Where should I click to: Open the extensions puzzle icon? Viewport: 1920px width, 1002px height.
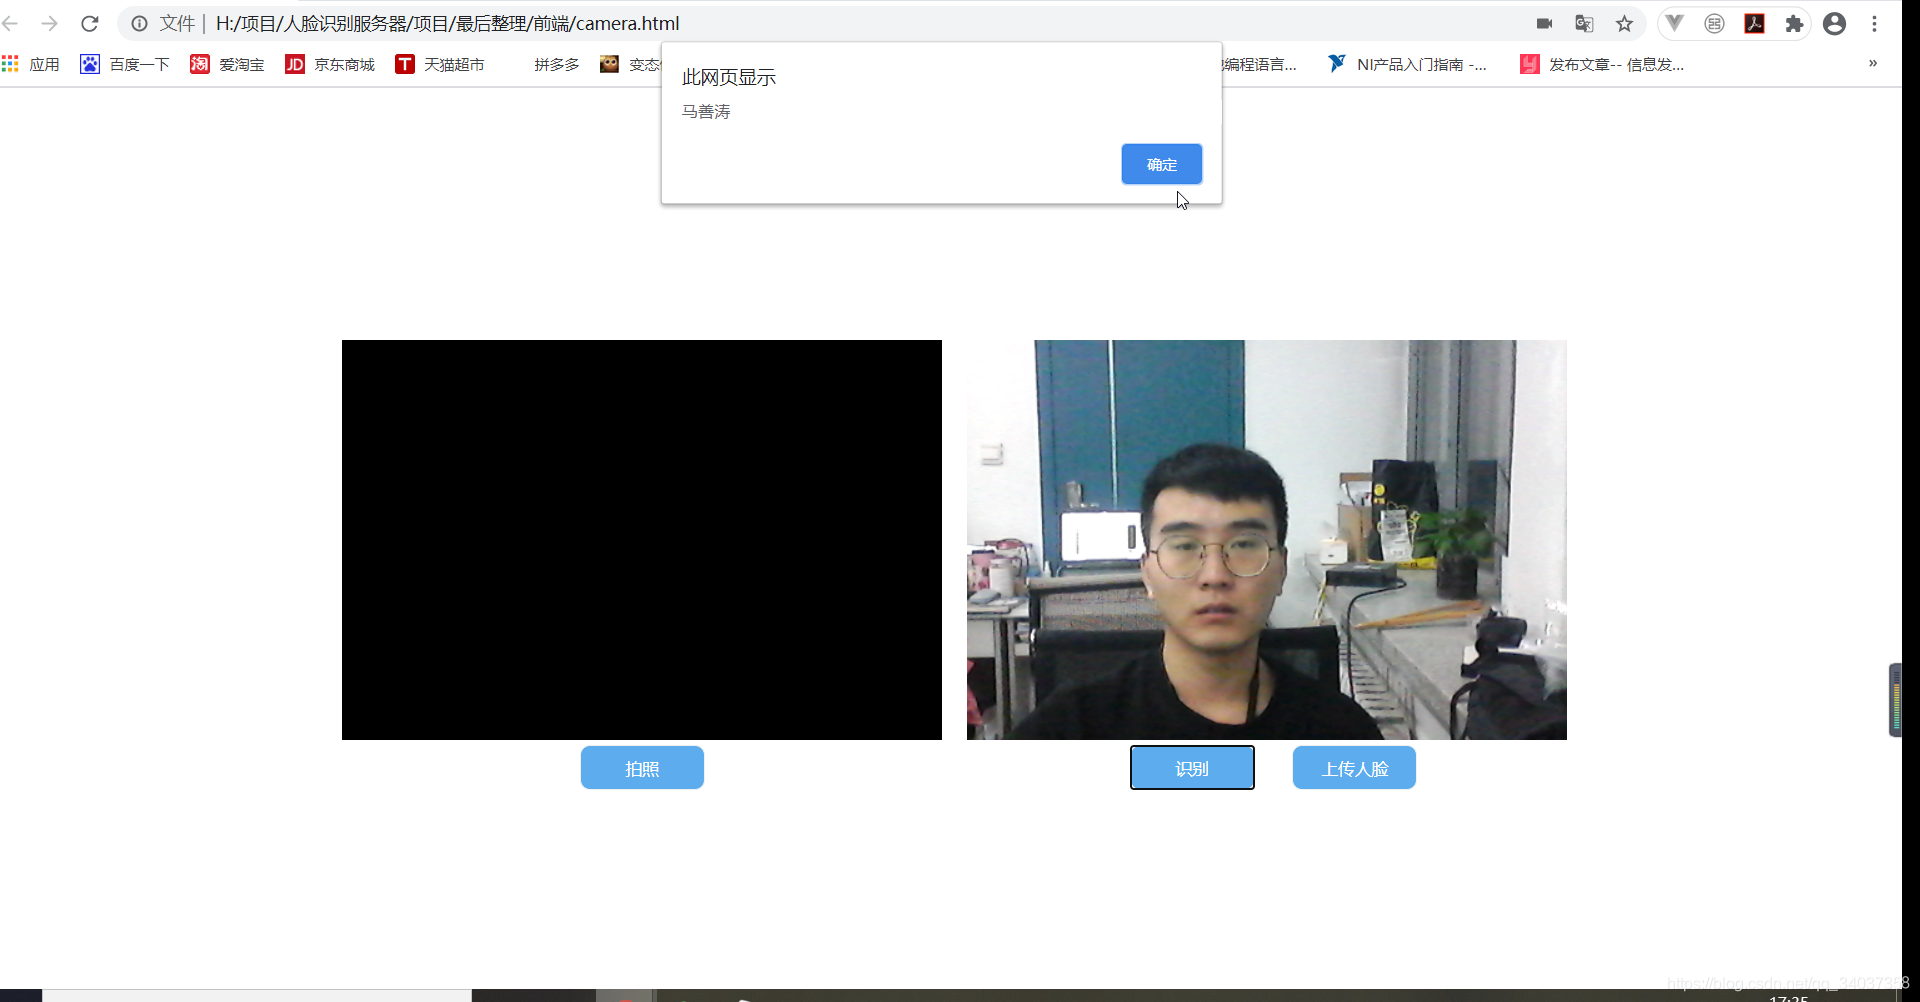1794,23
